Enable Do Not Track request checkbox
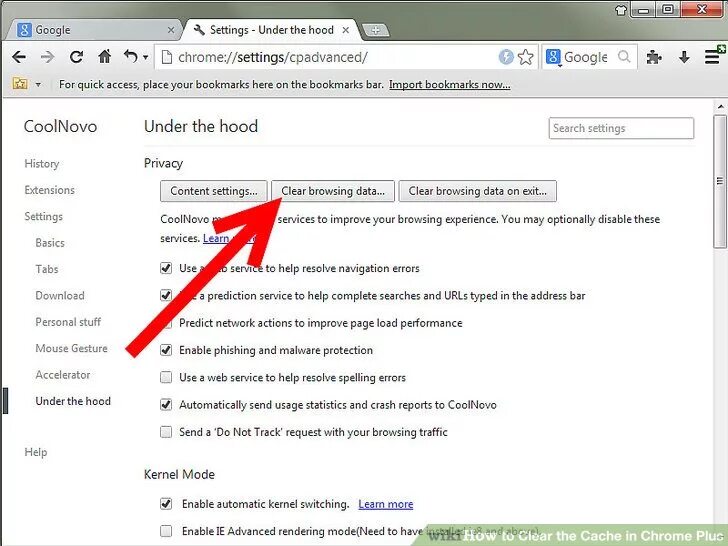The image size is (728, 546). pyautogui.click(x=166, y=432)
